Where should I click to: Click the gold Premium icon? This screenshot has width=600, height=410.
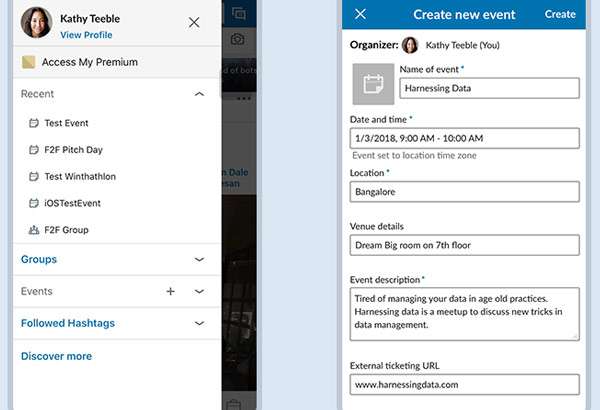28,62
